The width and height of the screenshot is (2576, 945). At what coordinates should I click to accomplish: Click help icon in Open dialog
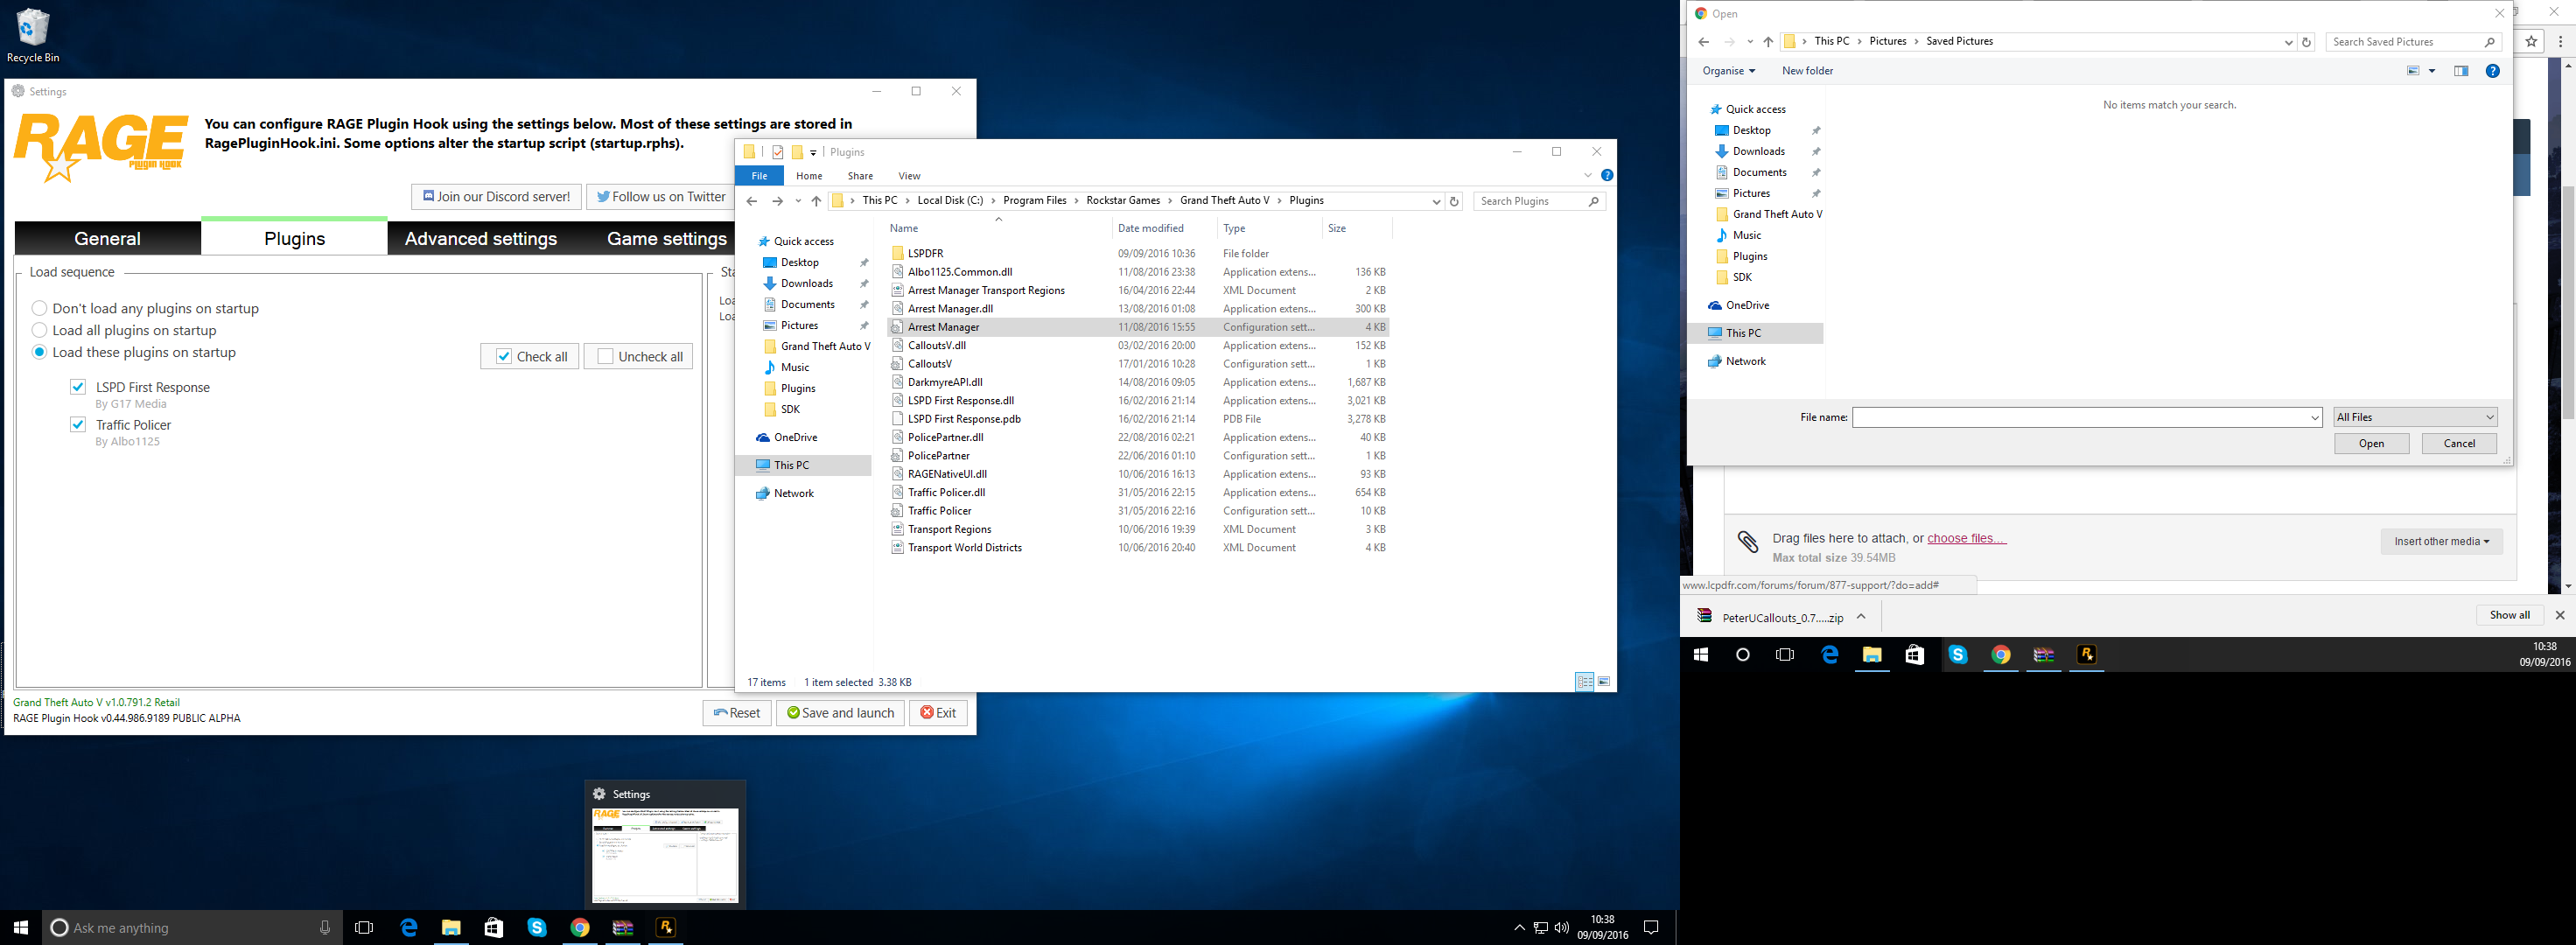[x=2492, y=71]
